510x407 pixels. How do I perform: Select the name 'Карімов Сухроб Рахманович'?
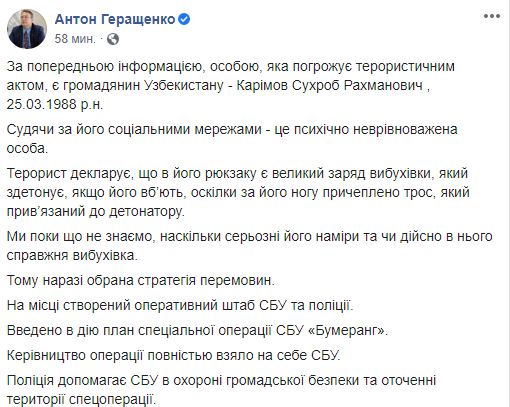330,85
